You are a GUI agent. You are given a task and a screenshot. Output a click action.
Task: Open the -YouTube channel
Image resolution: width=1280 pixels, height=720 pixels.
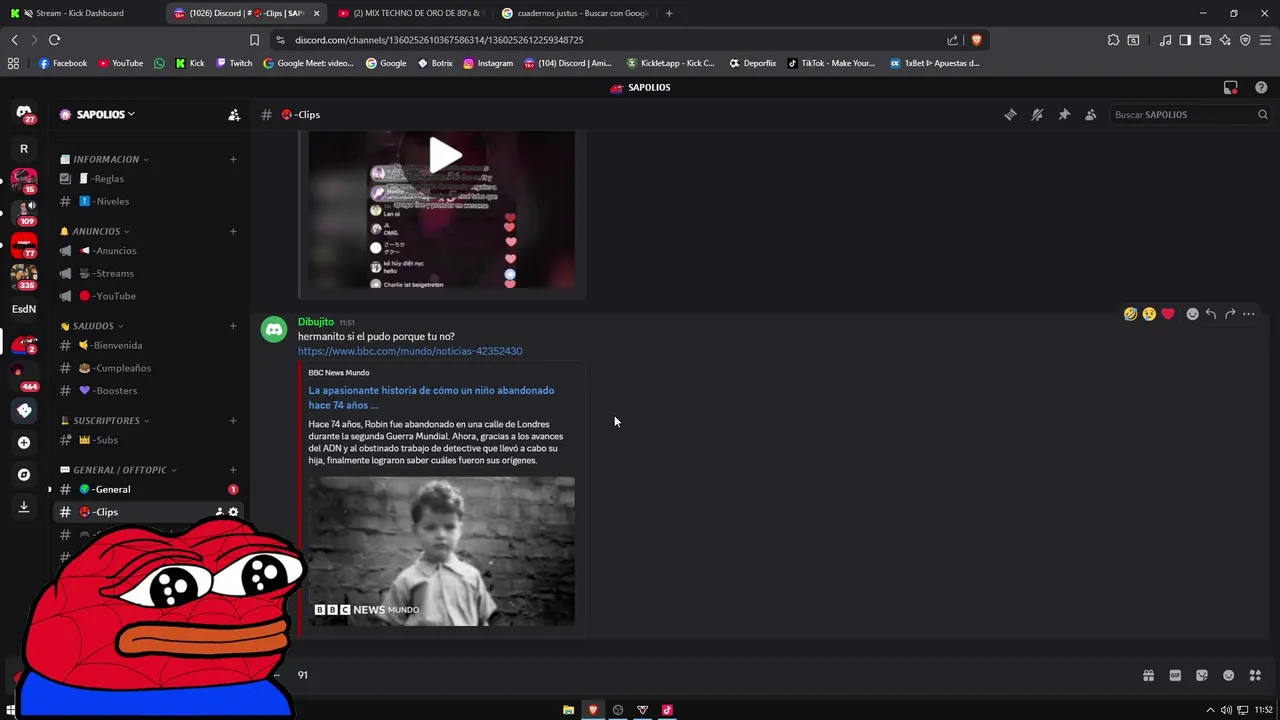(x=148, y=296)
